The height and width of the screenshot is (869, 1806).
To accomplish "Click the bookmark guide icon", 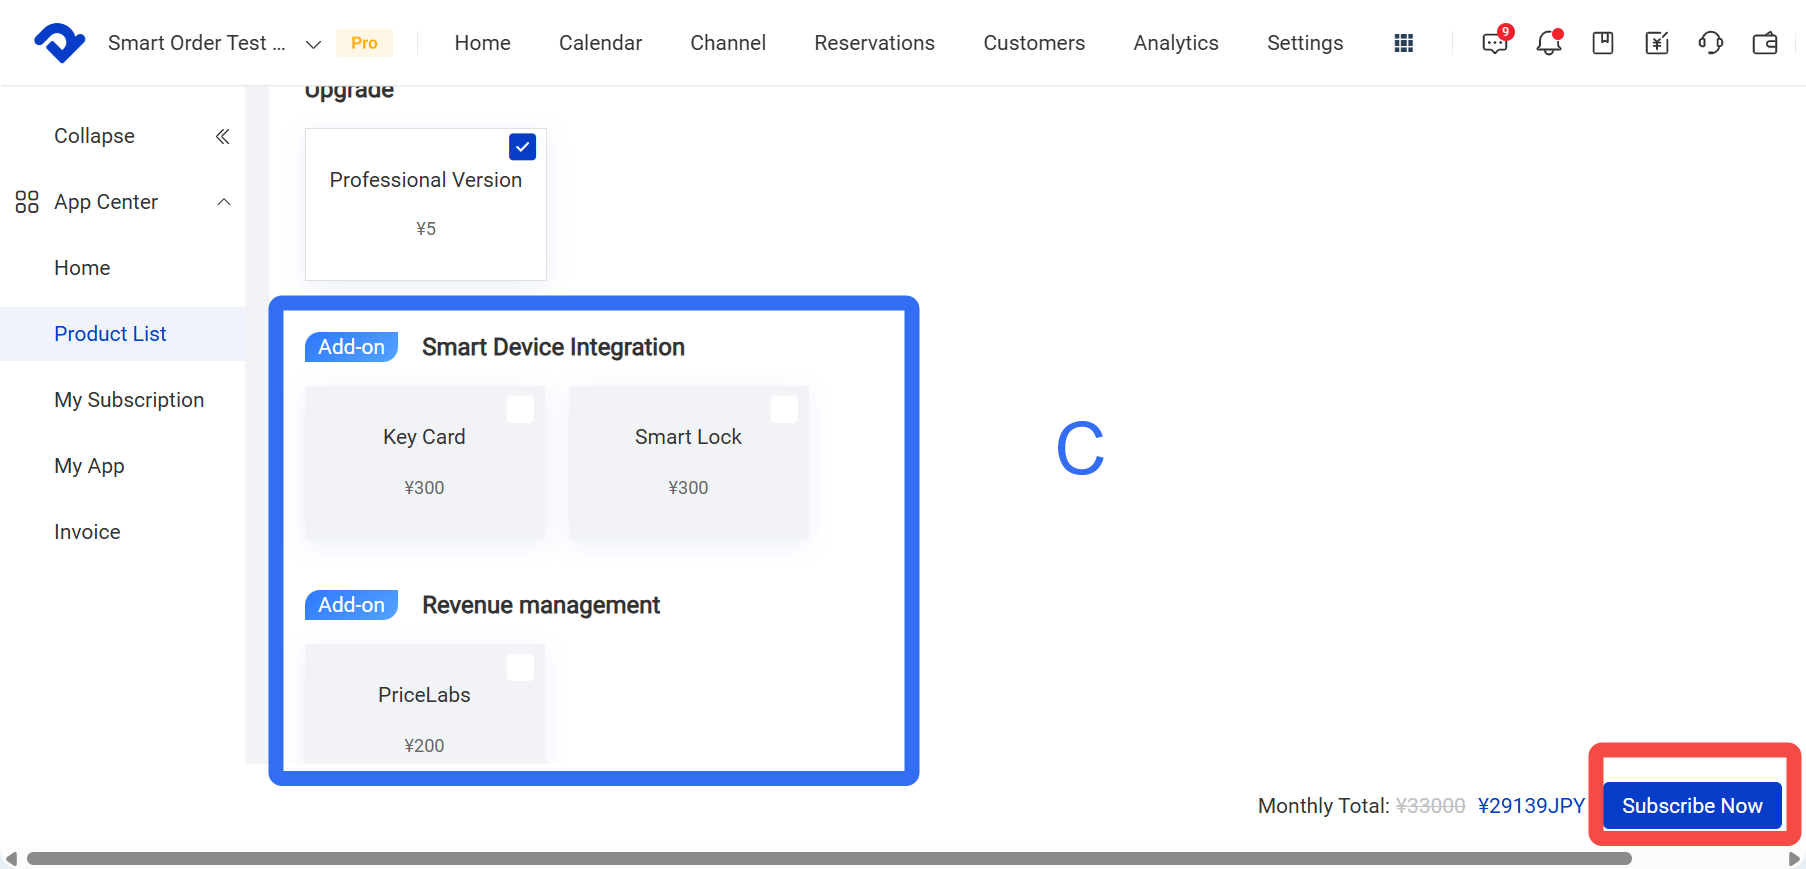I will point(1603,43).
